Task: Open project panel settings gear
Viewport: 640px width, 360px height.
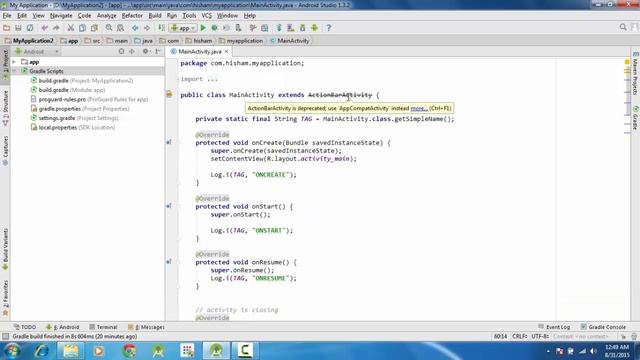Action: 146,51
